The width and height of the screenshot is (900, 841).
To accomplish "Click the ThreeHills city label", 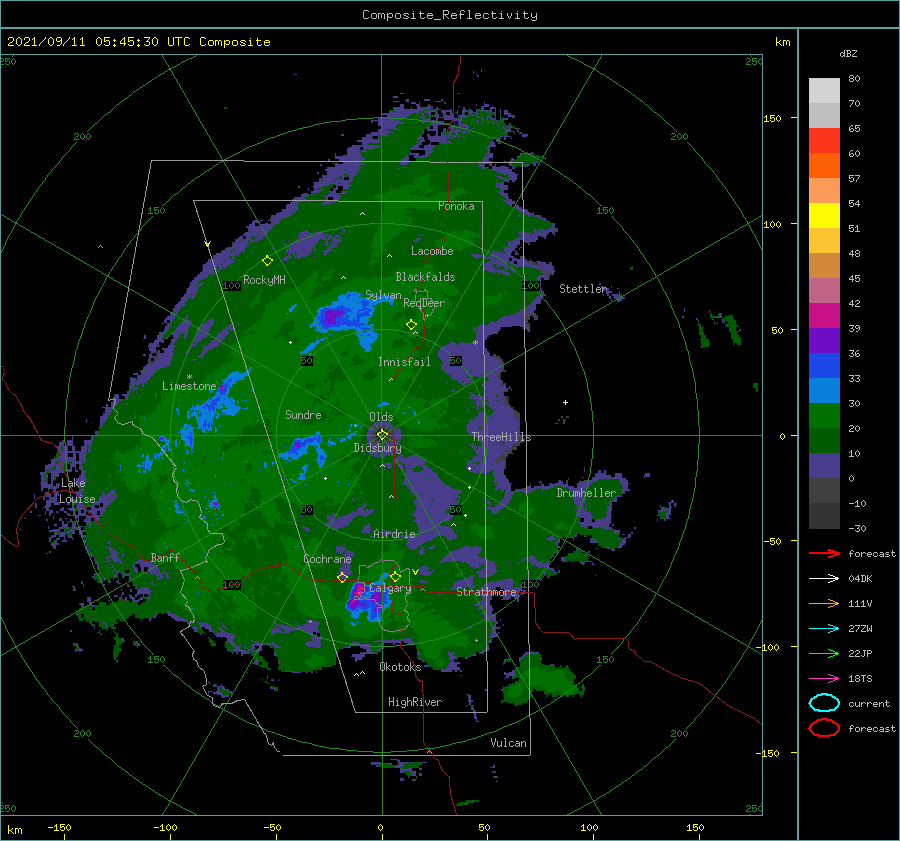I will tap(501, 437).
